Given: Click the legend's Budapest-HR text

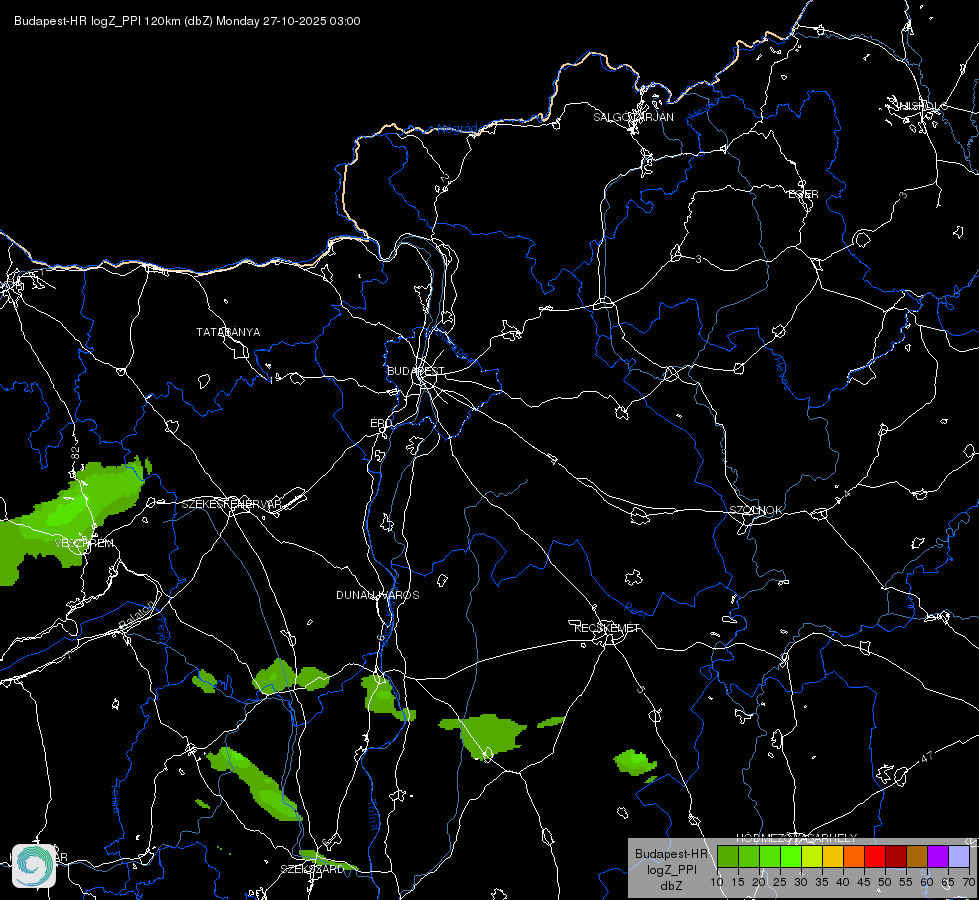Looking at the screenshot, I should click(671, 854).
